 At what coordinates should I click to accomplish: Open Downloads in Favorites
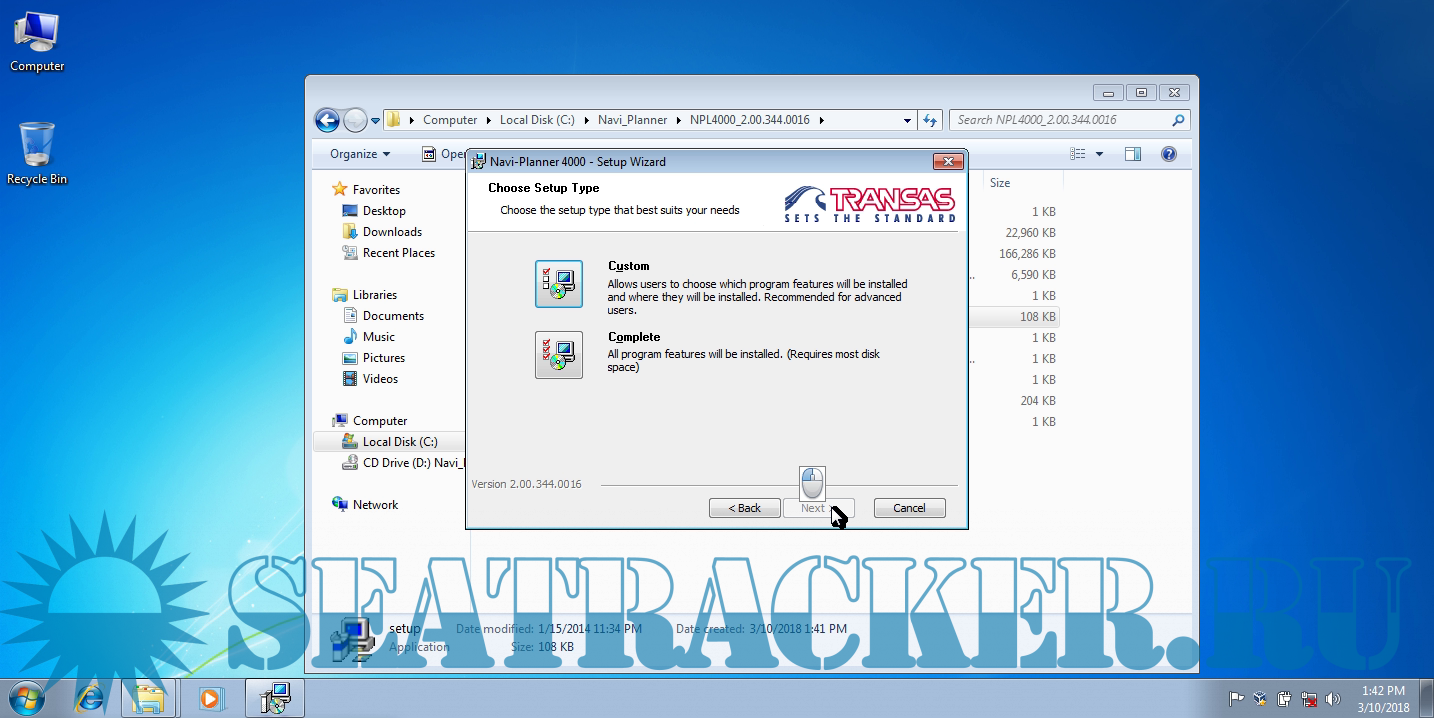pyautogui.click(x=392, y=232)
